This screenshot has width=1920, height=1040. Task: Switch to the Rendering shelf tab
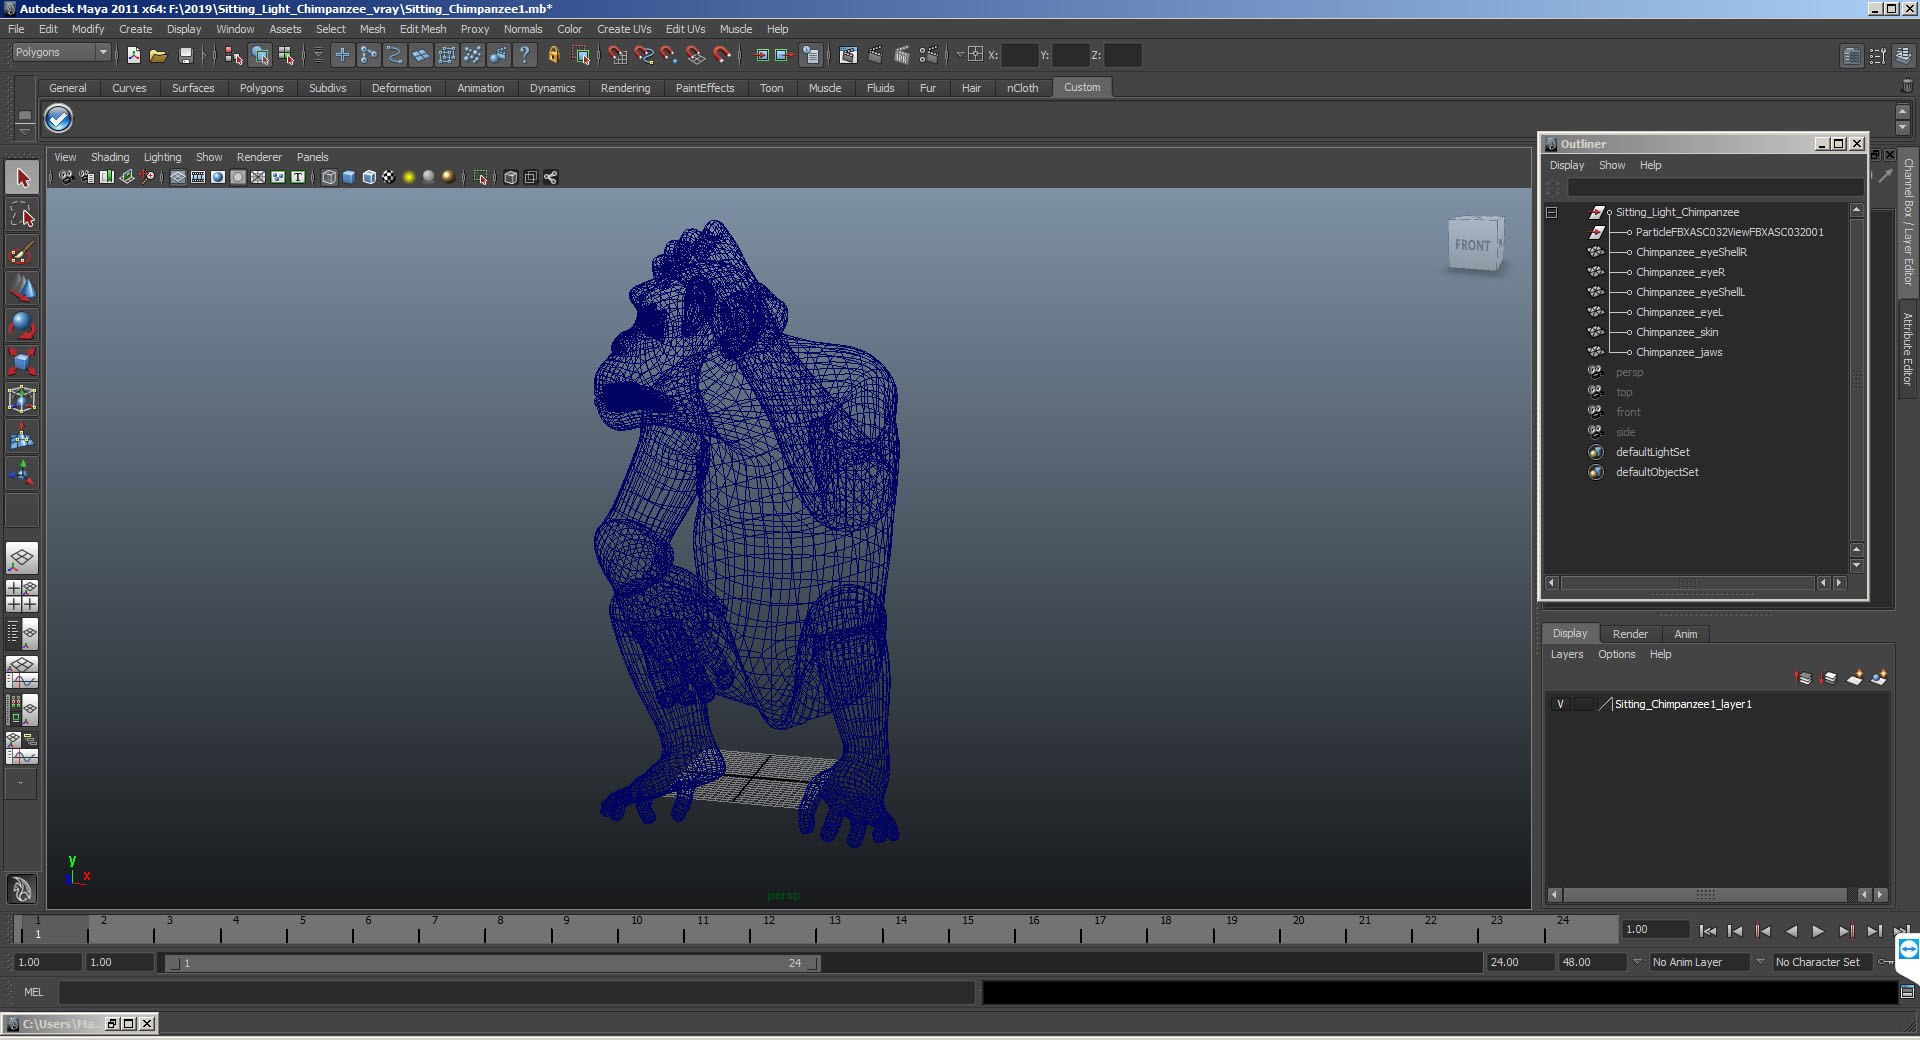pos(625,88)
